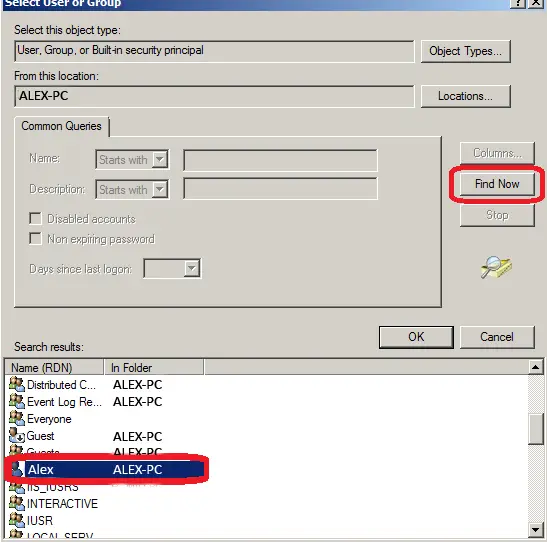Sort by the Name (RDN) column header
Screen dimensions: 547x542
pos(54,368)
